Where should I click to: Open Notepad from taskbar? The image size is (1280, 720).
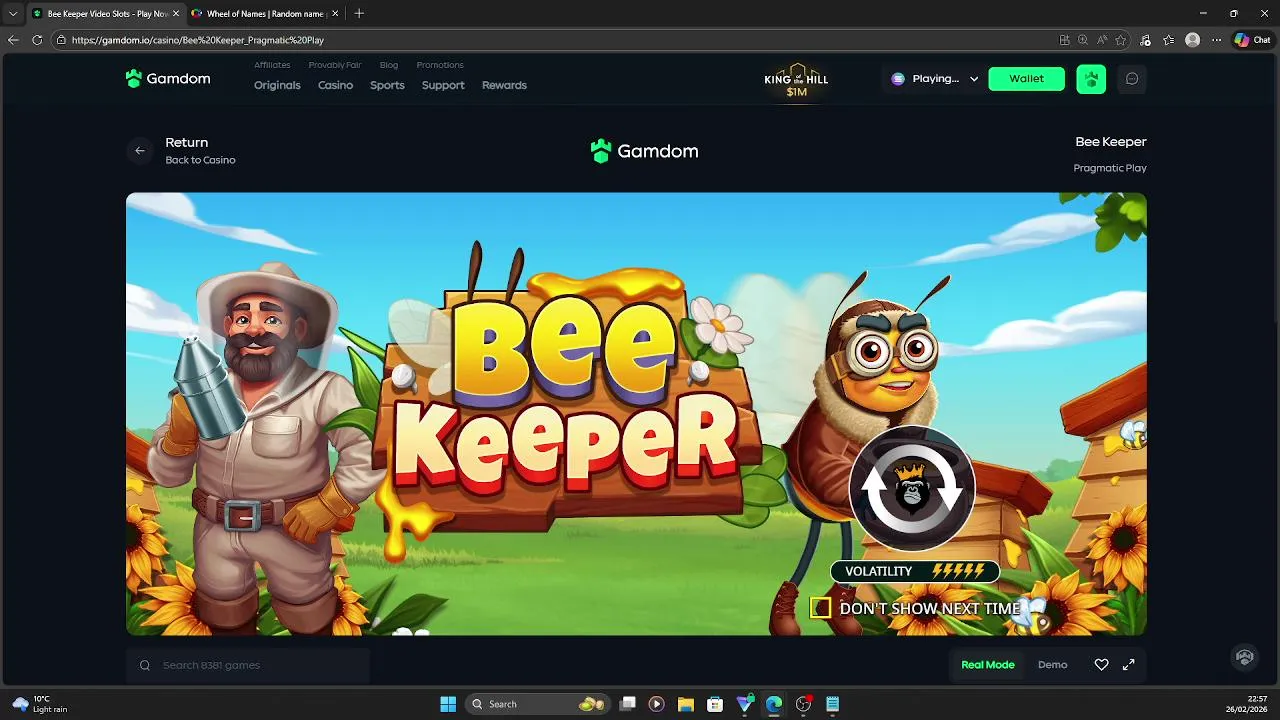pyautogui.click(x=833, y=704)
